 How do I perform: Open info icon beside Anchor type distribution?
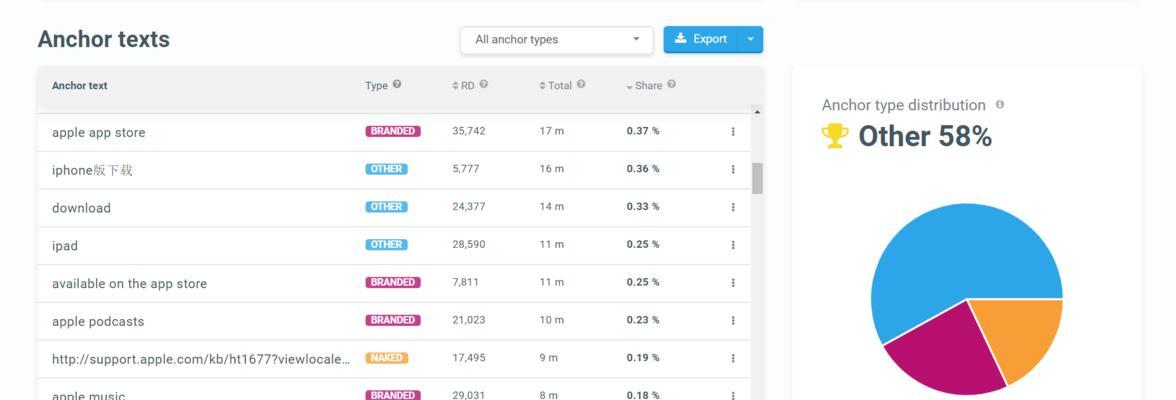pyautogui.click(x=999, y=105)
